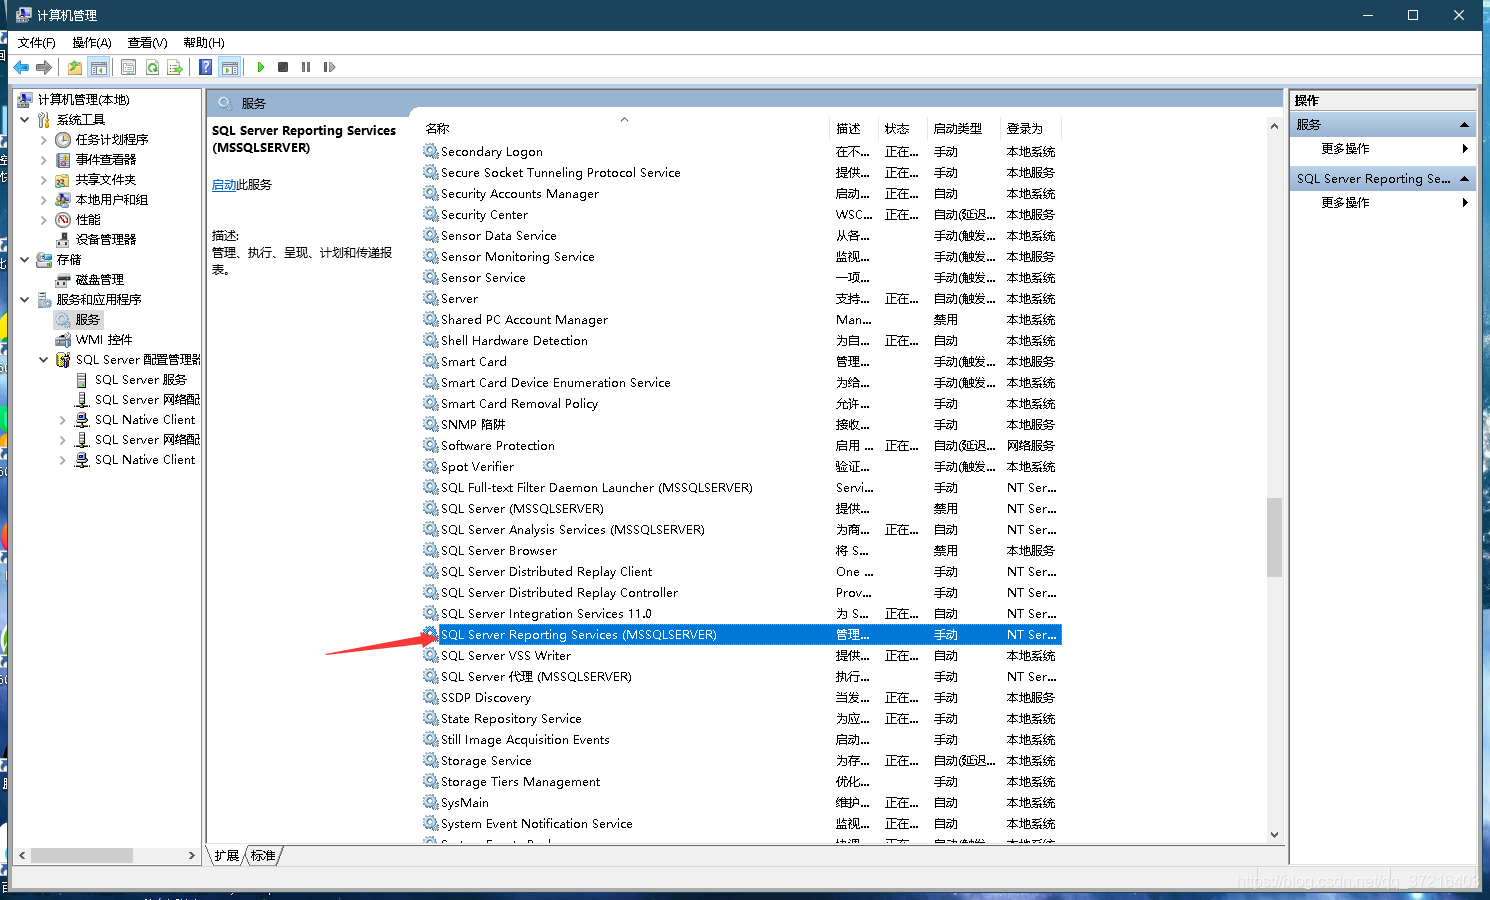Image resolution: width=1490 pixels, height=900 pixels.
Task: Toggle the show/hide action pane toolbar icon
Action: coord(230,67)
